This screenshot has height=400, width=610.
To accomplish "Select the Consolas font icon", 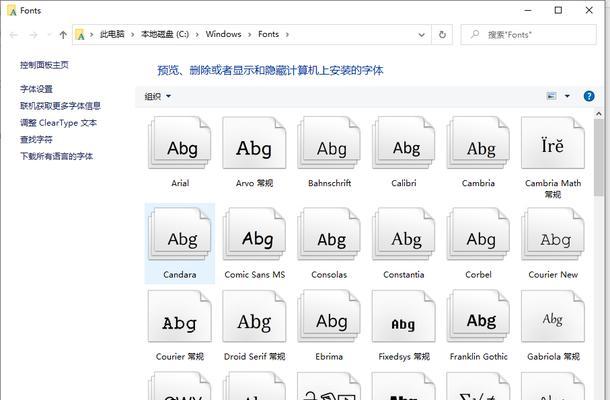I will pos(329,234).
